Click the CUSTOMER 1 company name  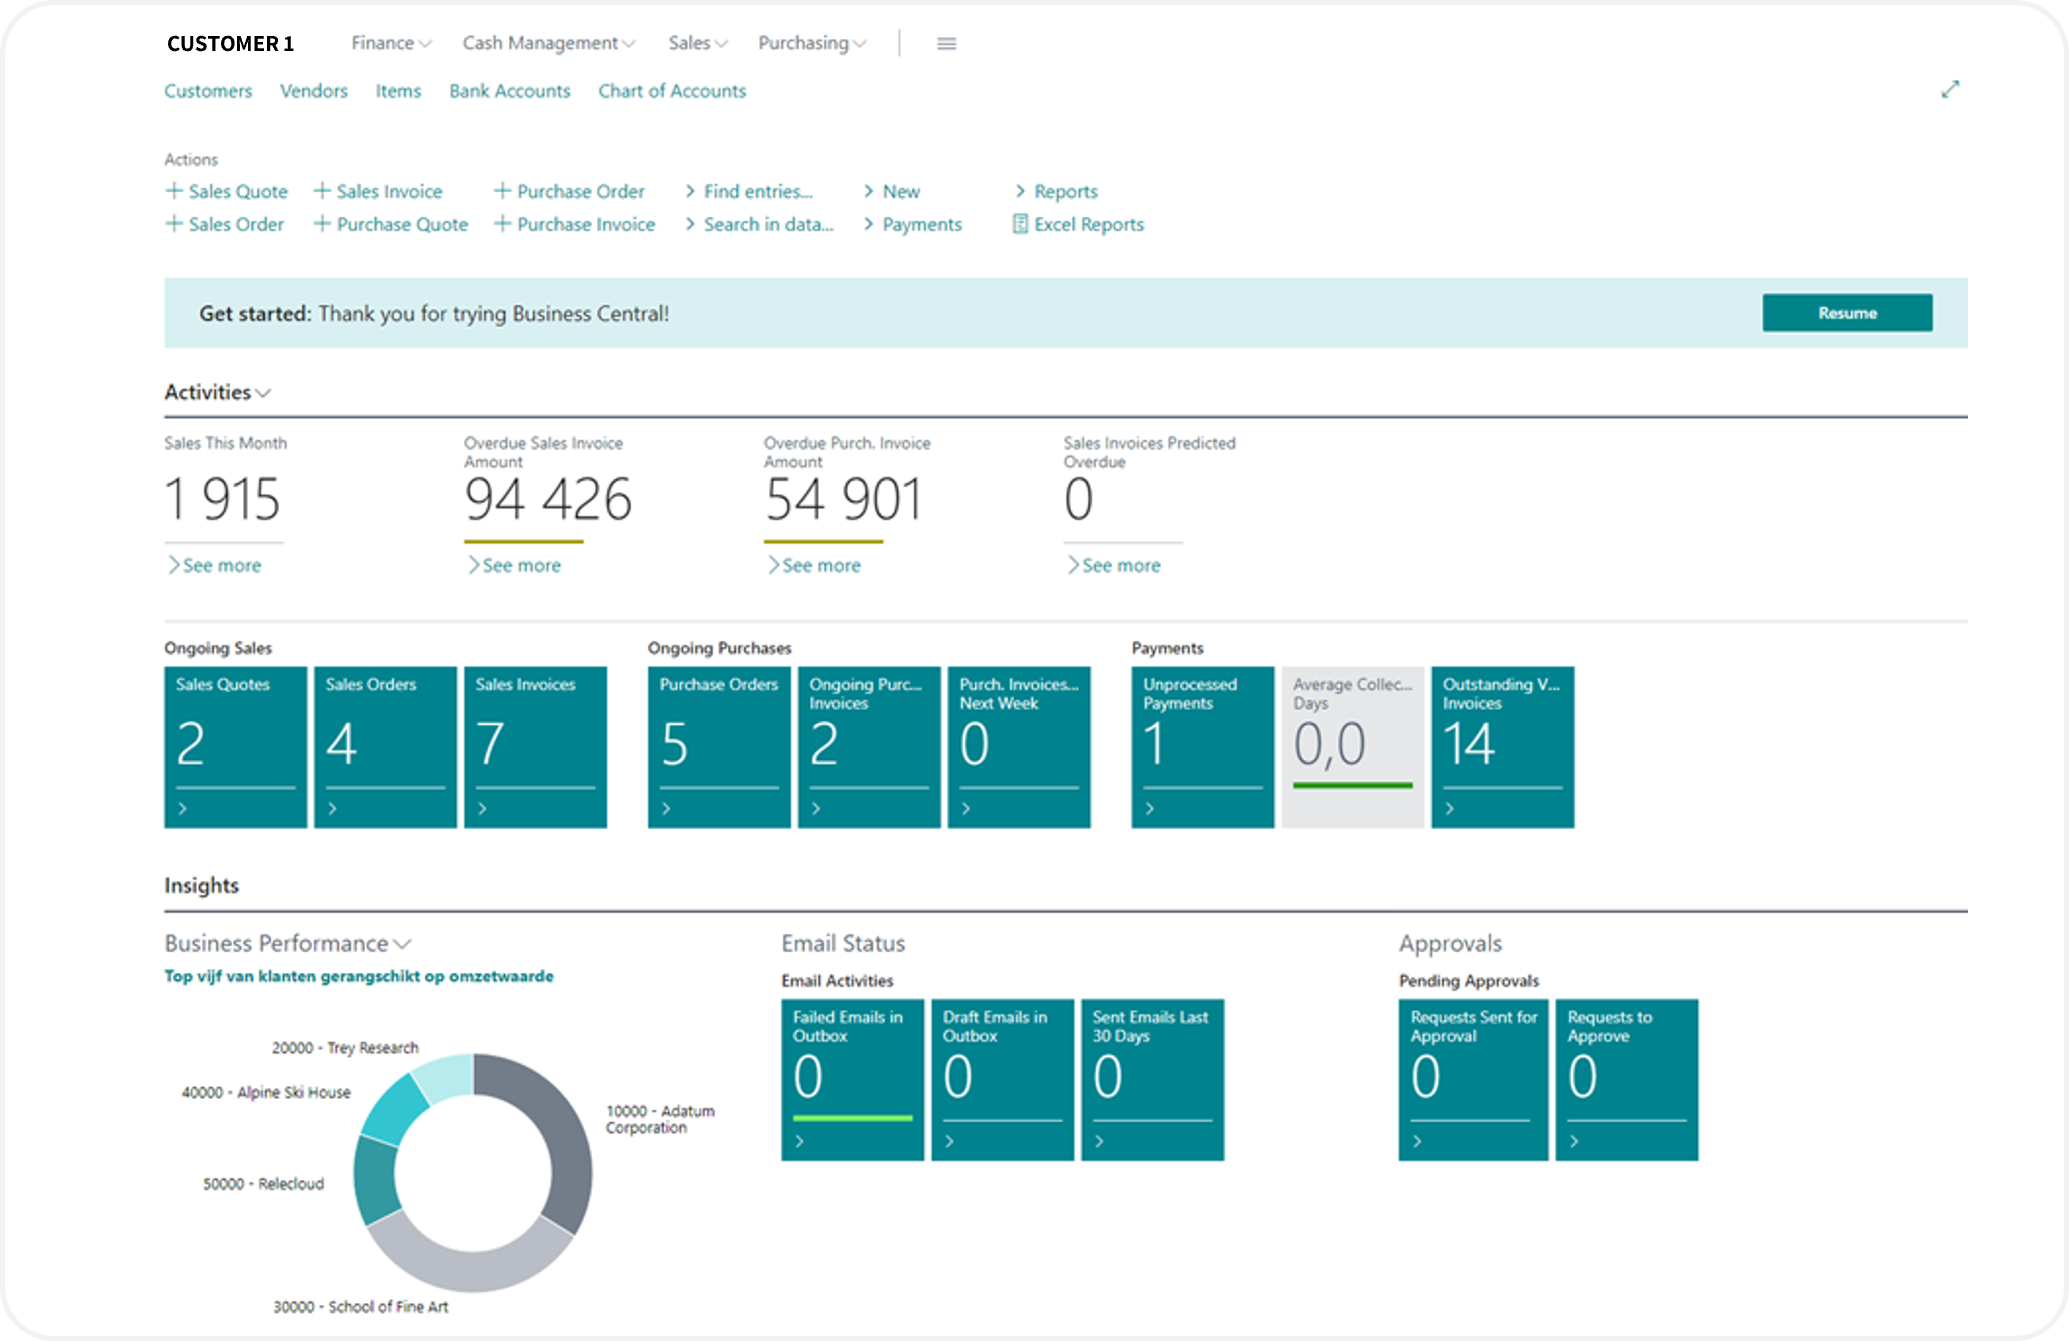pos(230,43)
